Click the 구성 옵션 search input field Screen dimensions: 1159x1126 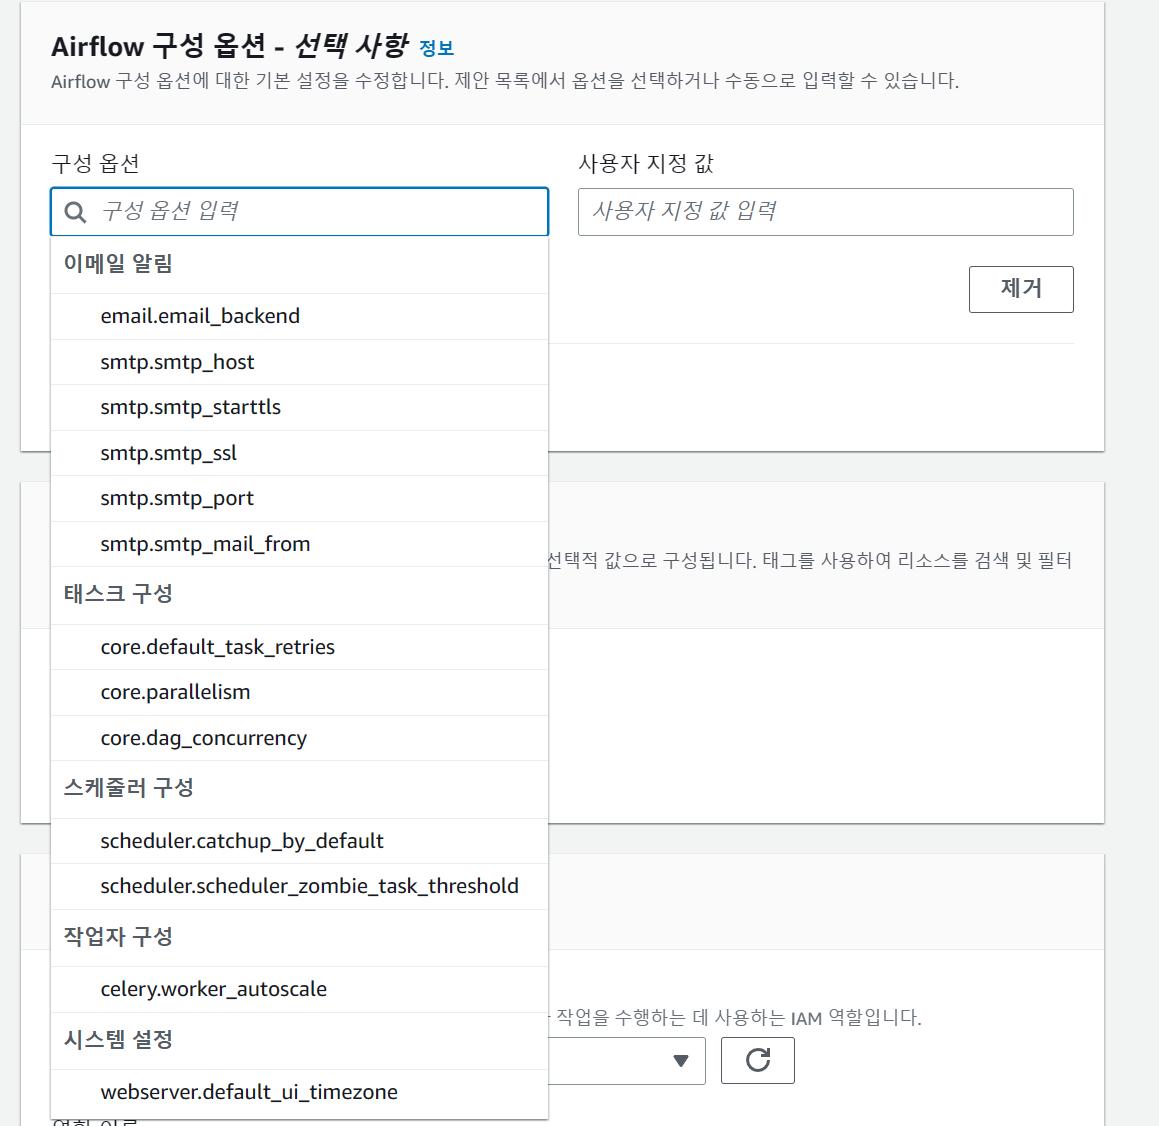click(x=318, y=212)
